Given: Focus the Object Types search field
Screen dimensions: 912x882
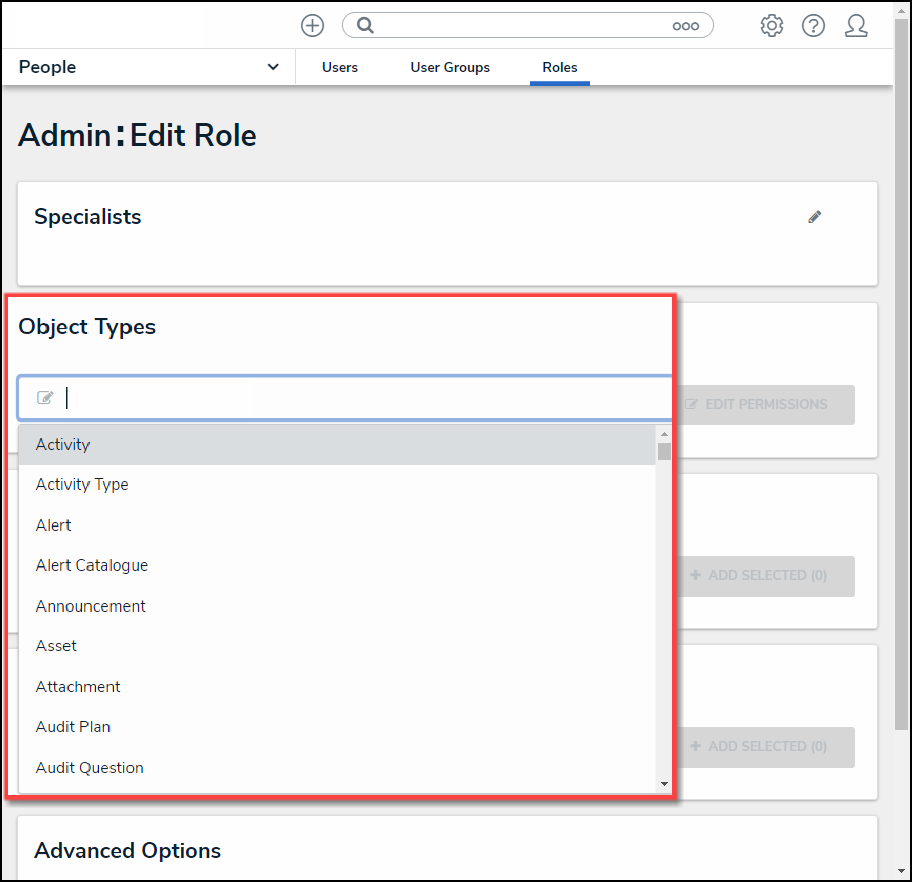Looking at the screenshot, I should click(360, 398).
